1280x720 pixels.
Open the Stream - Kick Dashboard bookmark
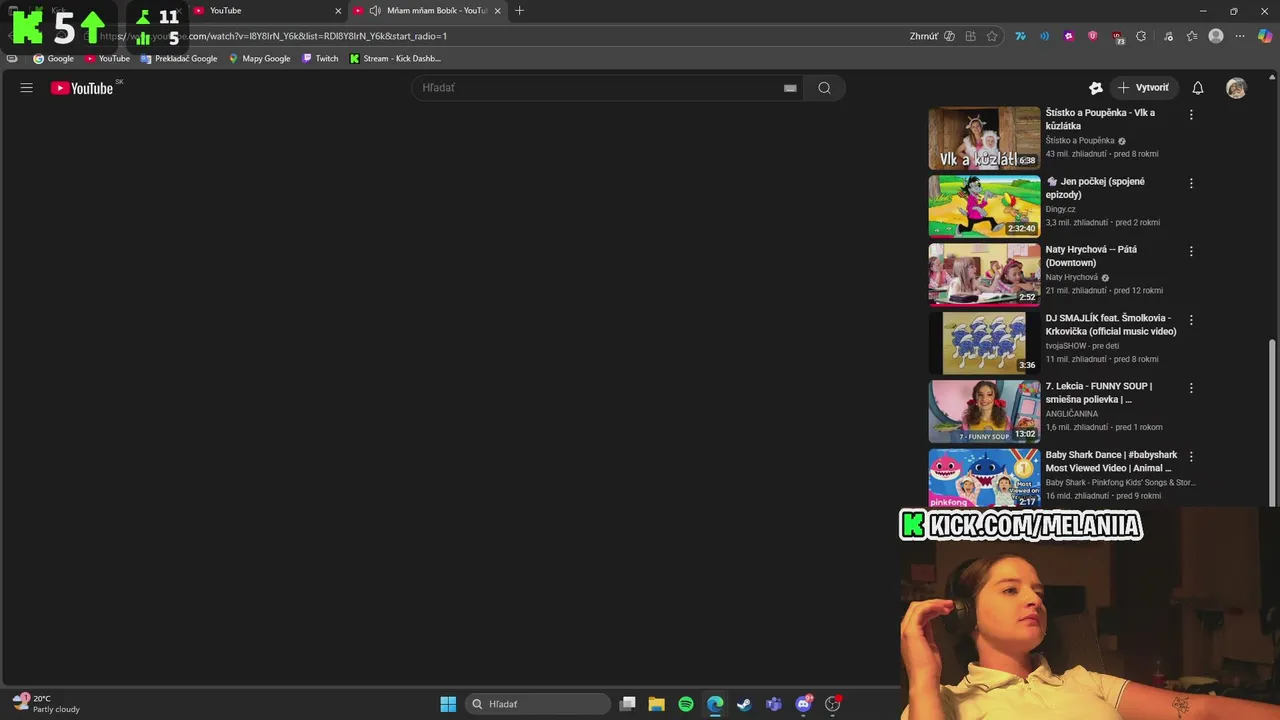[395, 58]
